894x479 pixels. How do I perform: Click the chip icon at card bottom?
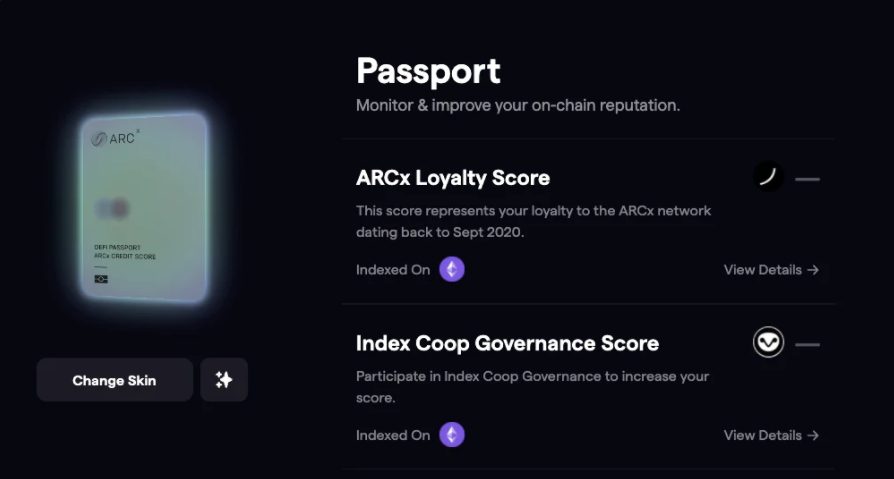(x=101, y=279)
